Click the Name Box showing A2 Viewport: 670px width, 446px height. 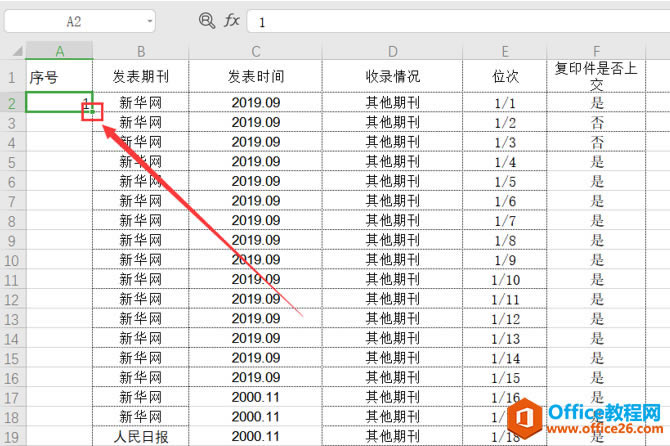(79, 21)
